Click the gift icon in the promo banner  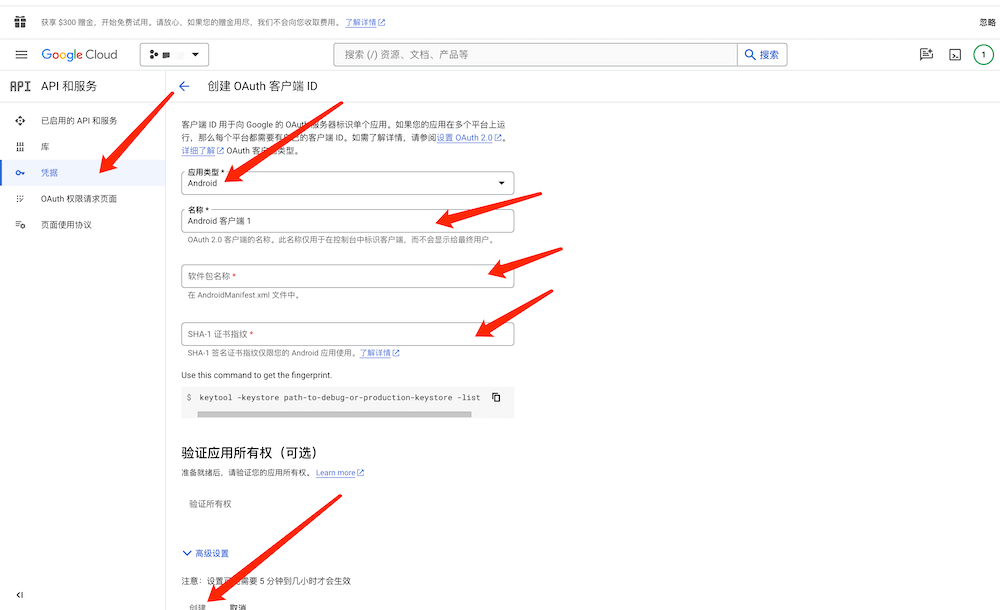[x=20, y=22]
